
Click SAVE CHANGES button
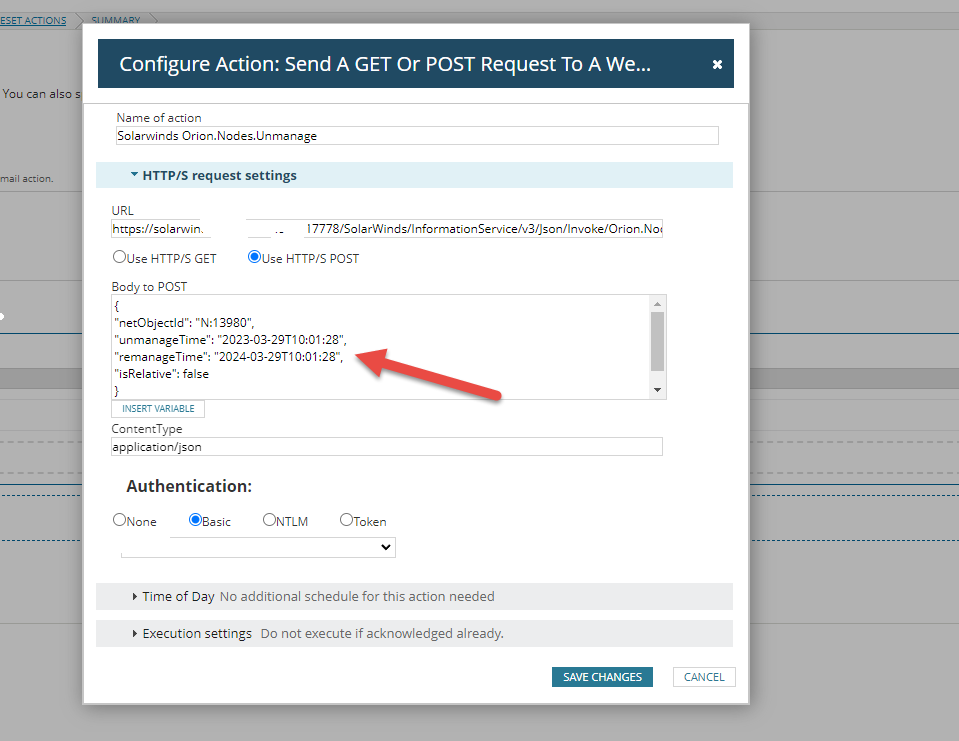pyautogui.click(x=602, y=677)
